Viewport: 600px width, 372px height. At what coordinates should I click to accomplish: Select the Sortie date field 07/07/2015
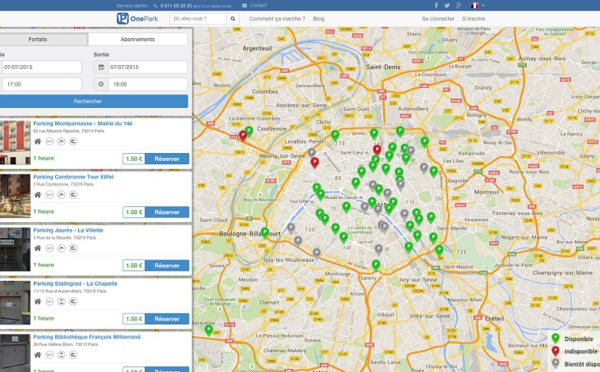148,67
